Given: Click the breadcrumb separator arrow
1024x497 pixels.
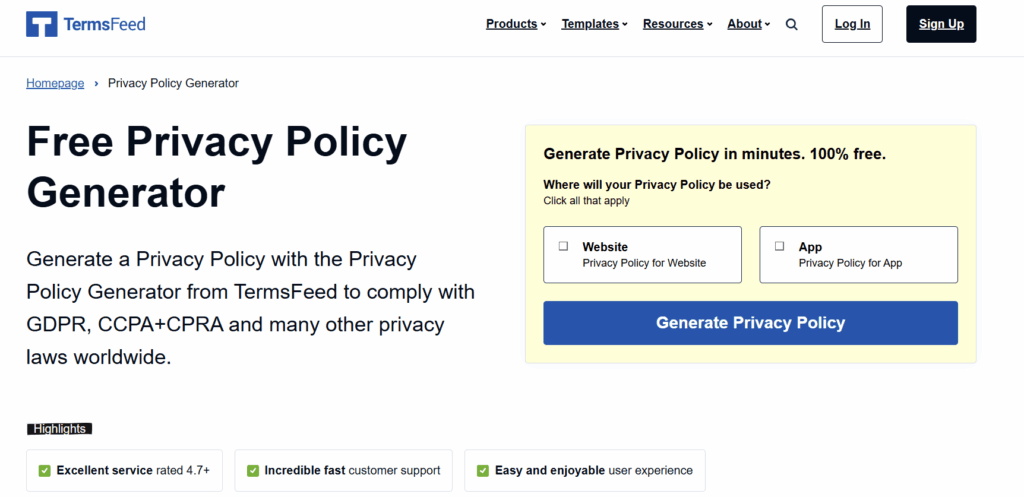Looking at the screenshot, I should tap(96, 83).
